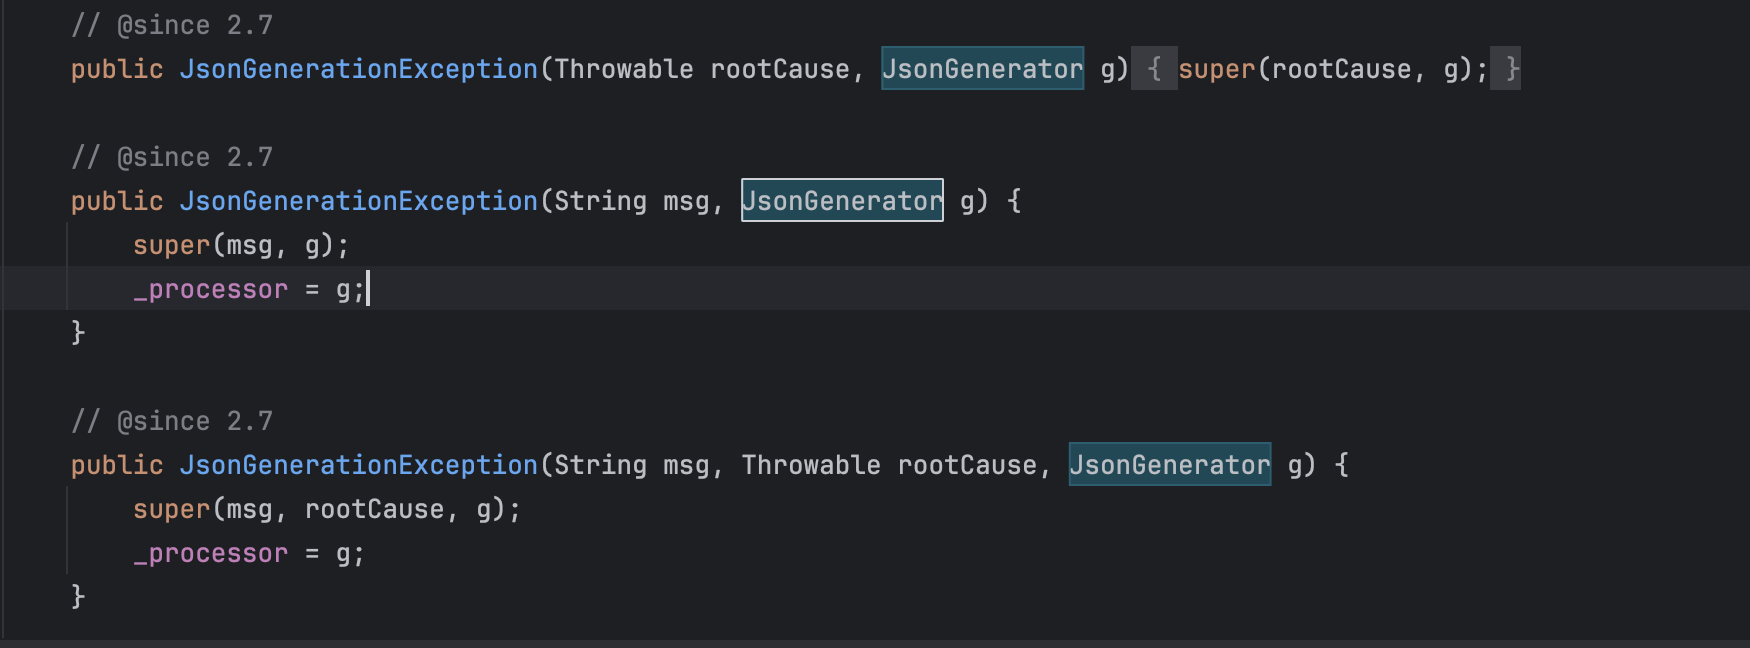Click super in super(msg, rootCause, g);
This screenshot has height=648, width=1750.
tap(171, 509)
